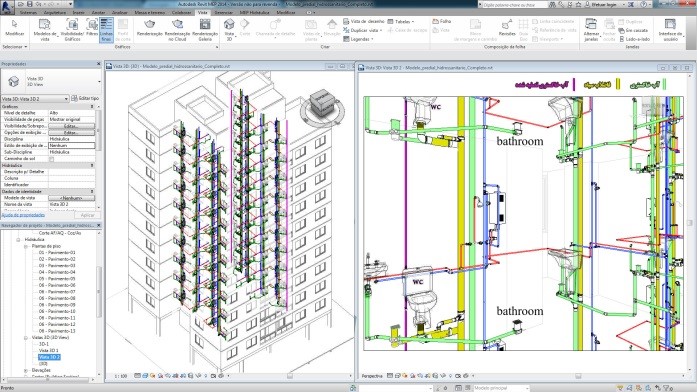Viewport: 697px width, 392px height.
Task: Click the Modelo principal status bar field
Action: pos(501,388)
